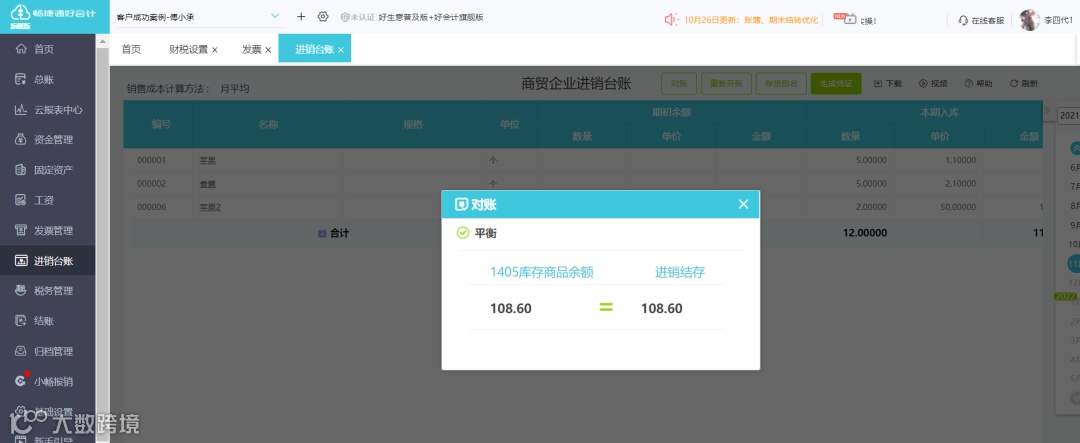Click the 名称 column header
1080x443 pixels.
pyautogui.click(x=268, y=125)
